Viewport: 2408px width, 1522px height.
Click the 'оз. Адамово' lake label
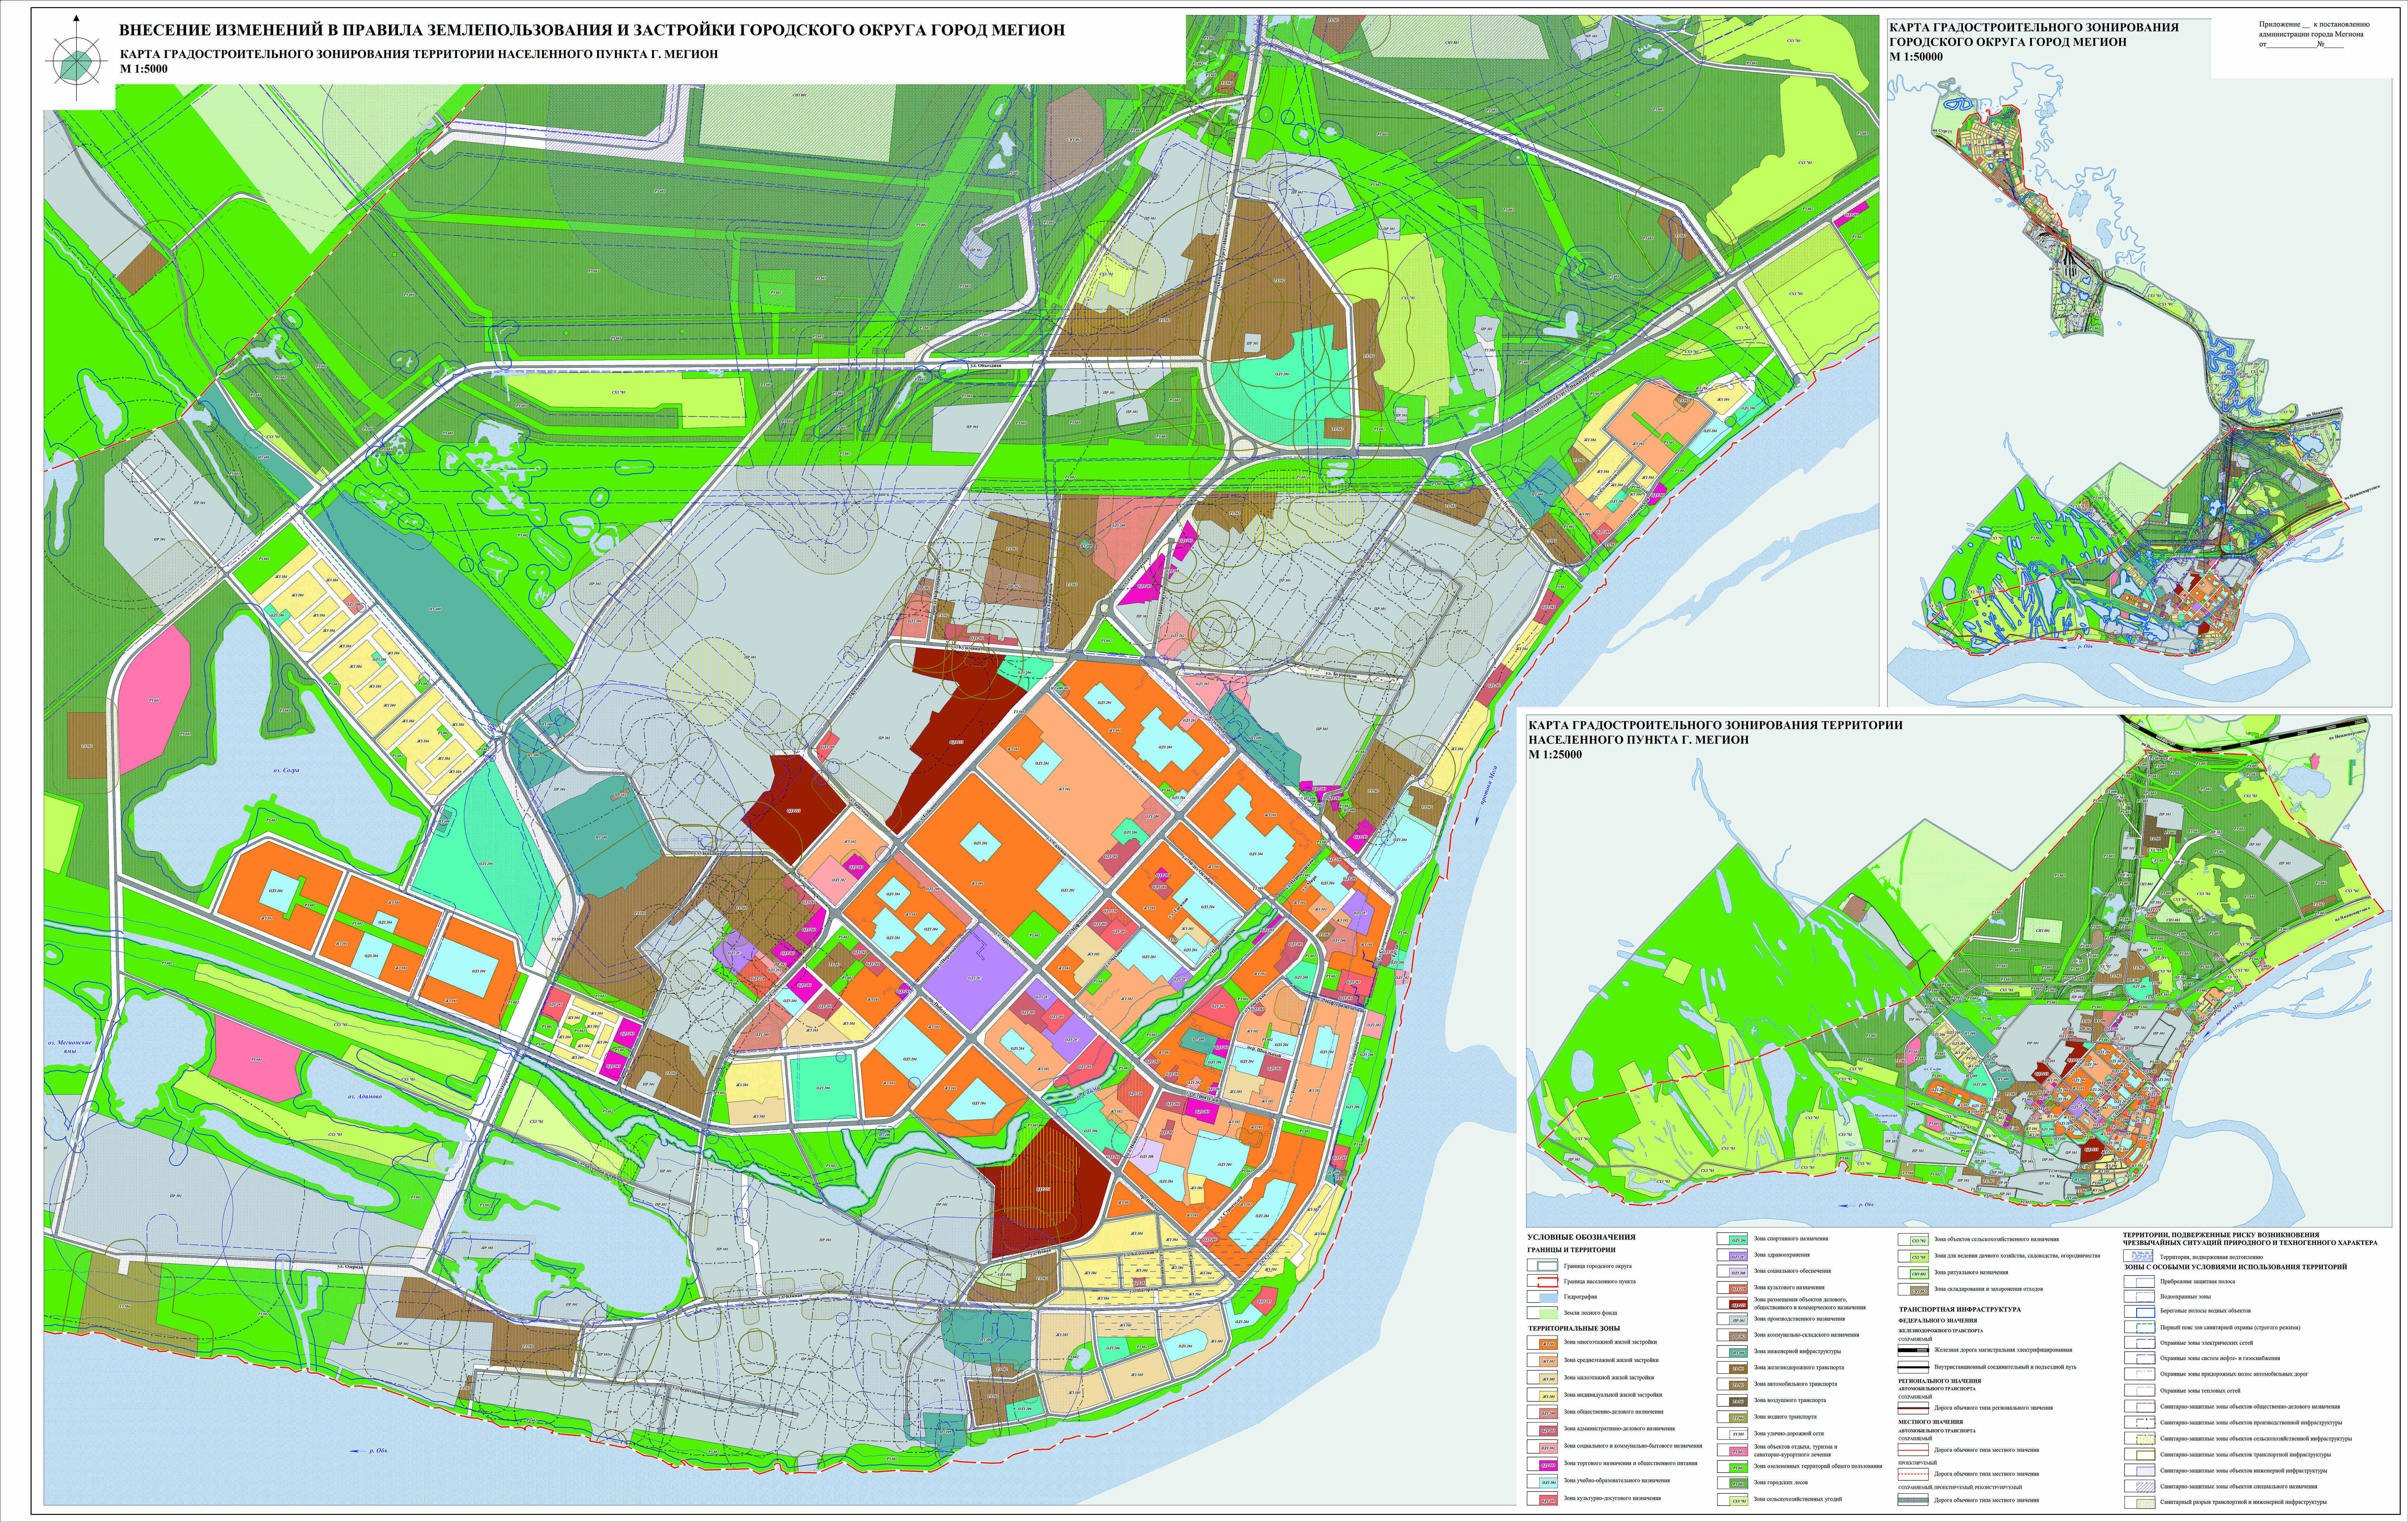[365, 1096]
